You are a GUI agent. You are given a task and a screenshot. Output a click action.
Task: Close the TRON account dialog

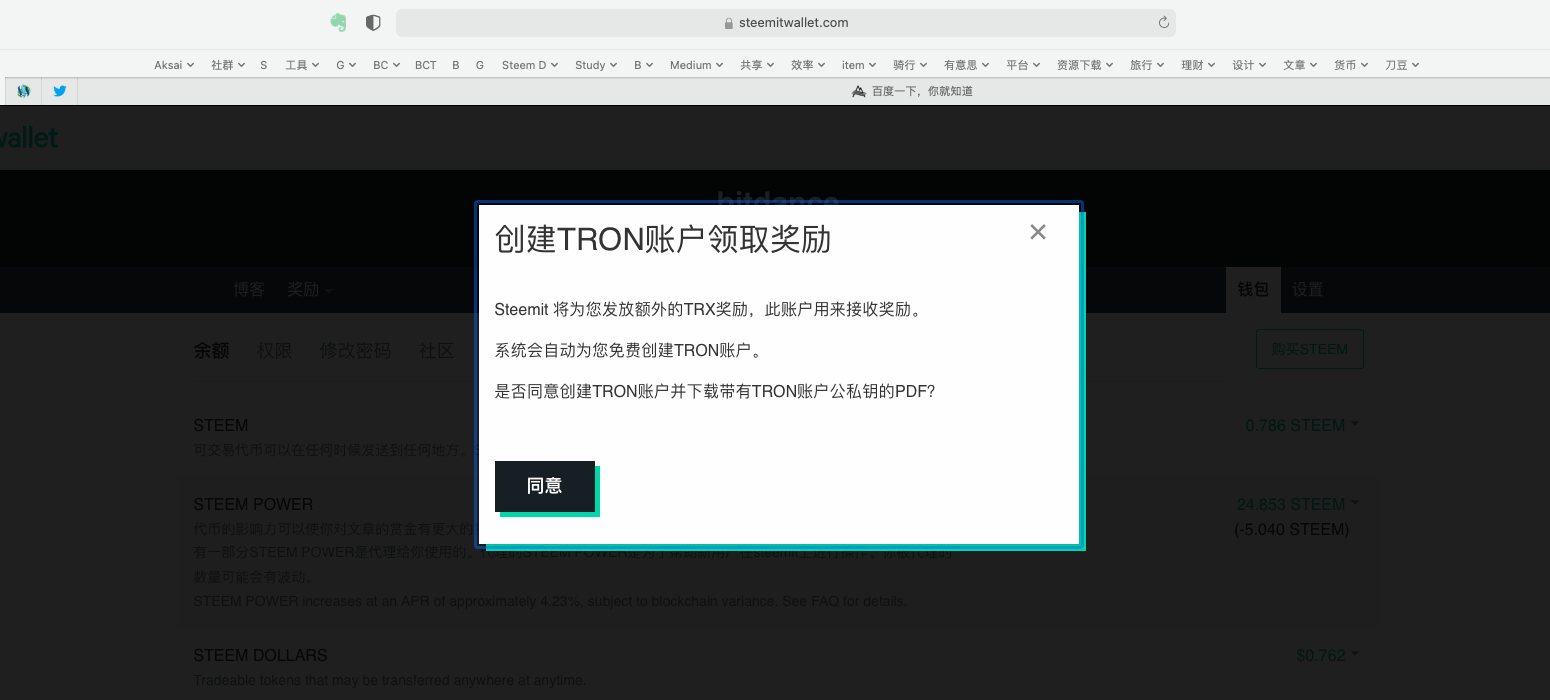coord(1038,232)
